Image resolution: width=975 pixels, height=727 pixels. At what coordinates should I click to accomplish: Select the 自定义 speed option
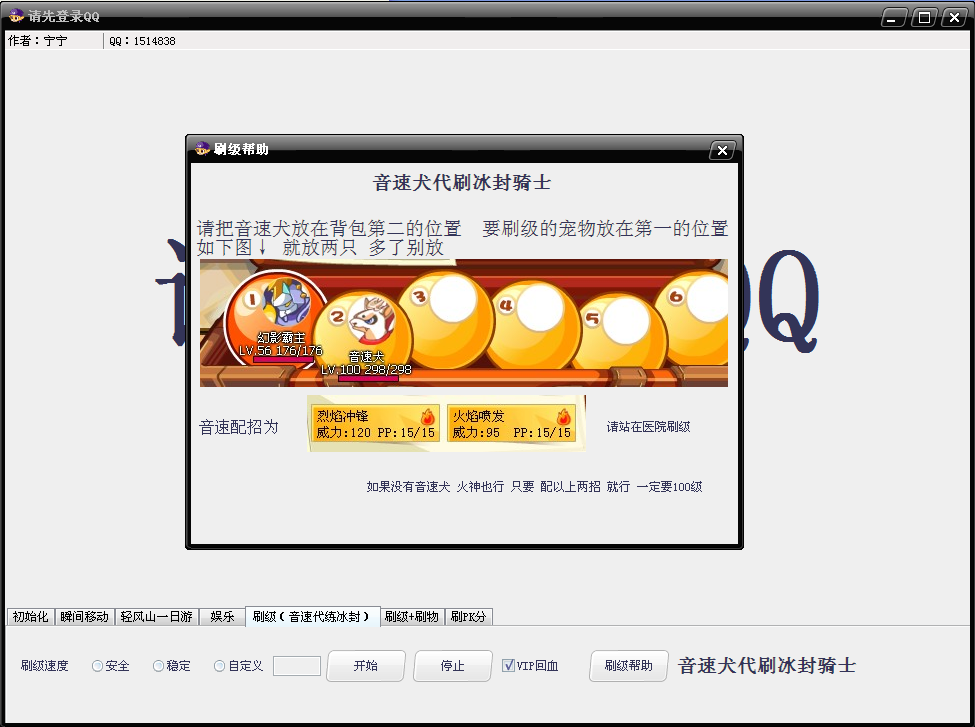pyautogui.click(x=217, y=666)
